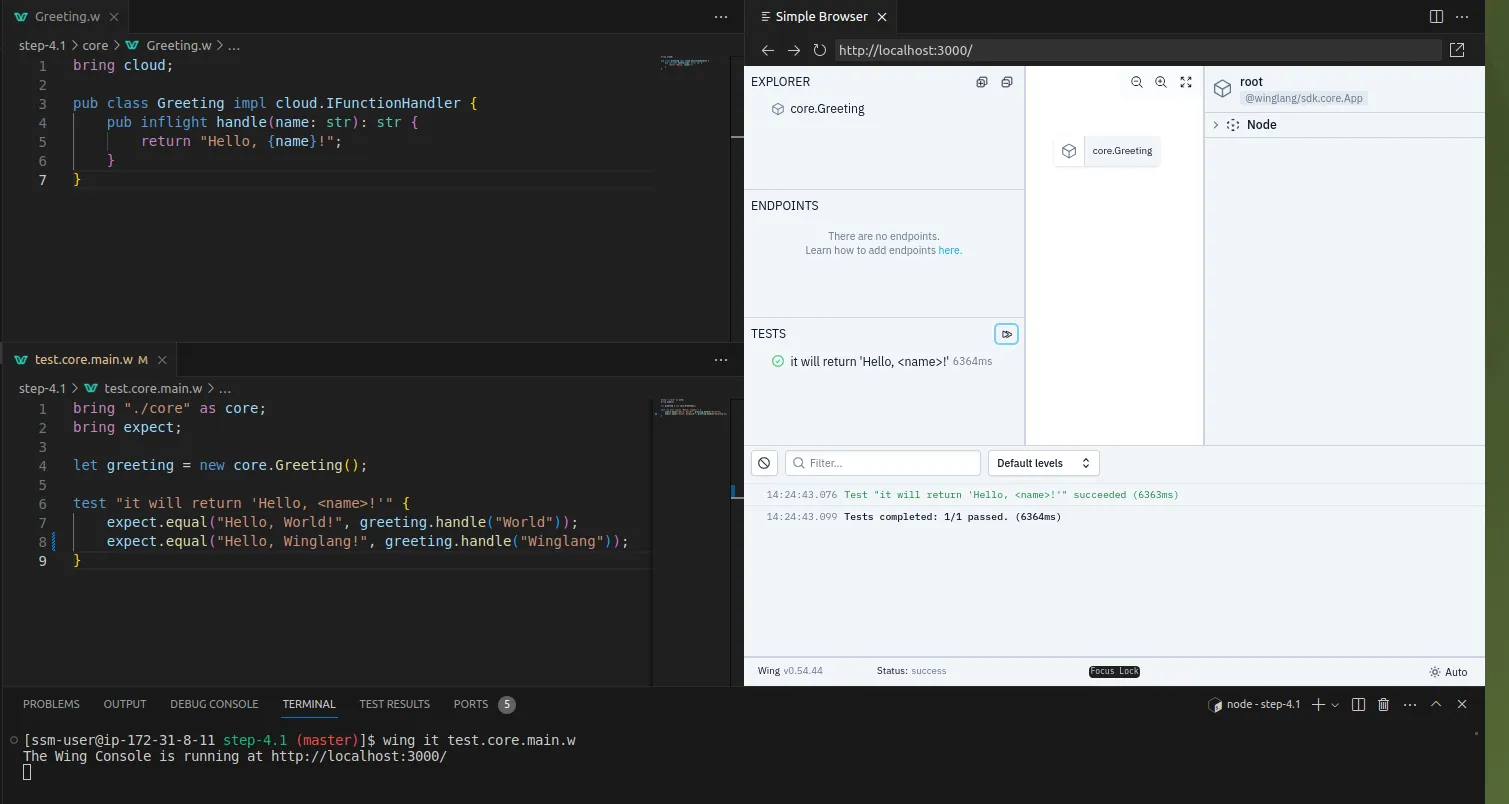1509x804 pixels.
Task: Expand the Node section
Action: coord(1216,125)
